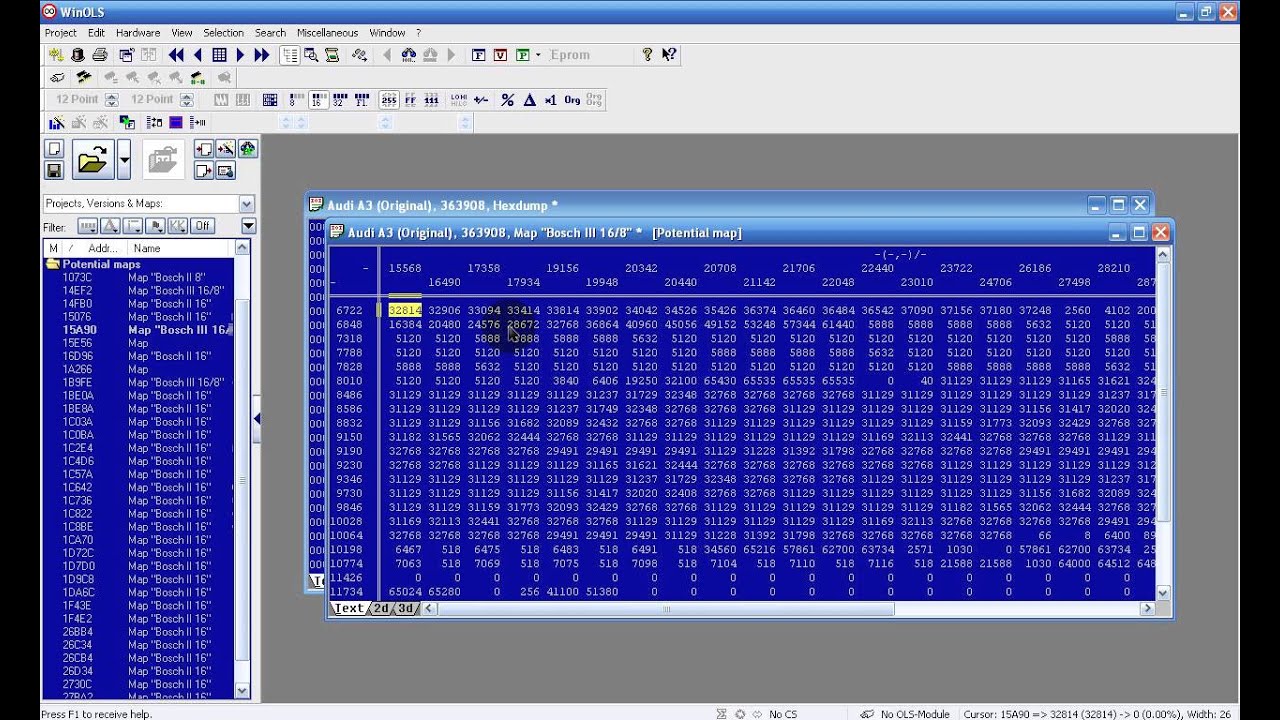
Task: Click the import wizard wand icon
Action: [x=225, y=148]
